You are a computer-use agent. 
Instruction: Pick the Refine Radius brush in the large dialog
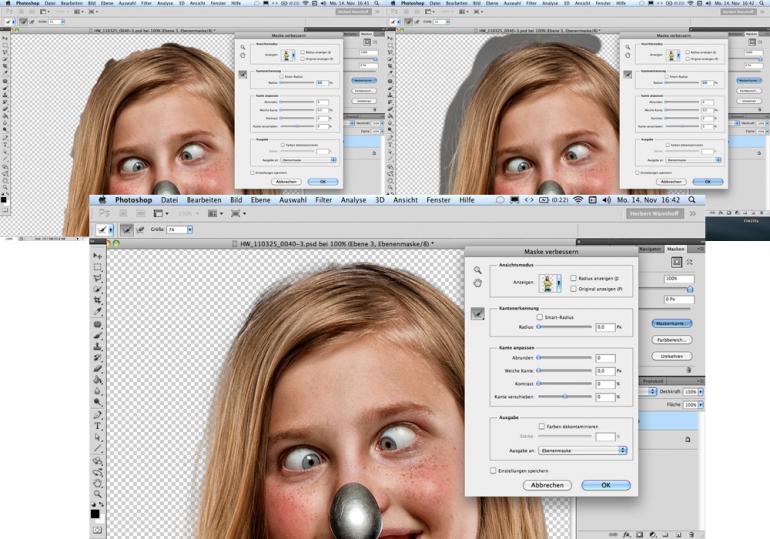tap(478, 313)
